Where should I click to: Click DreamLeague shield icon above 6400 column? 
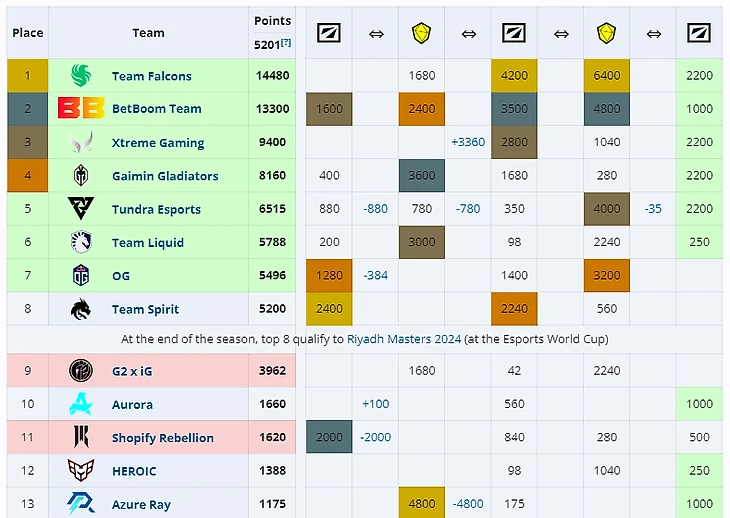click(607, 33)
